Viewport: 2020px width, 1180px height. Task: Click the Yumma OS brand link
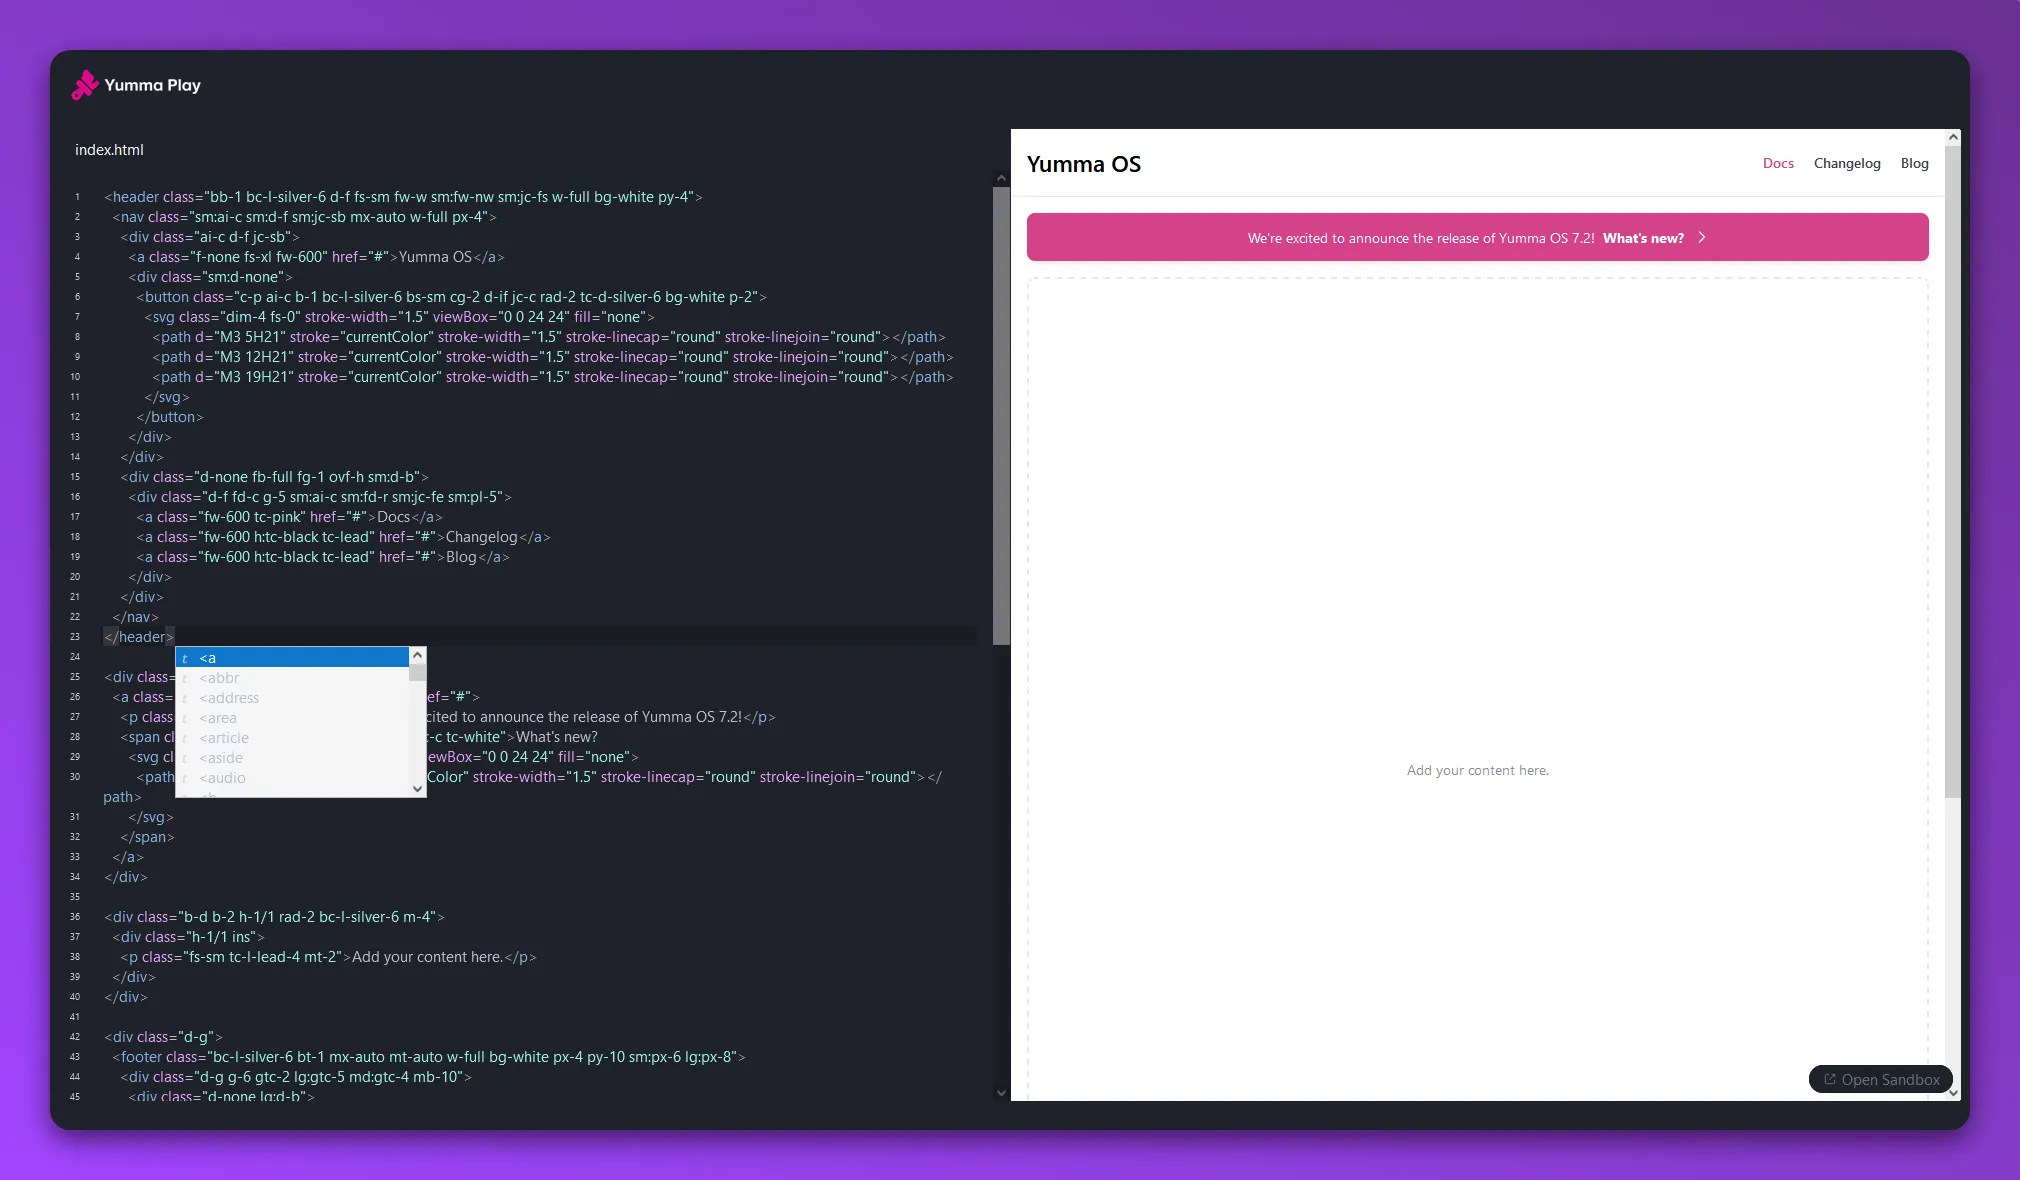pos(1083,164)
